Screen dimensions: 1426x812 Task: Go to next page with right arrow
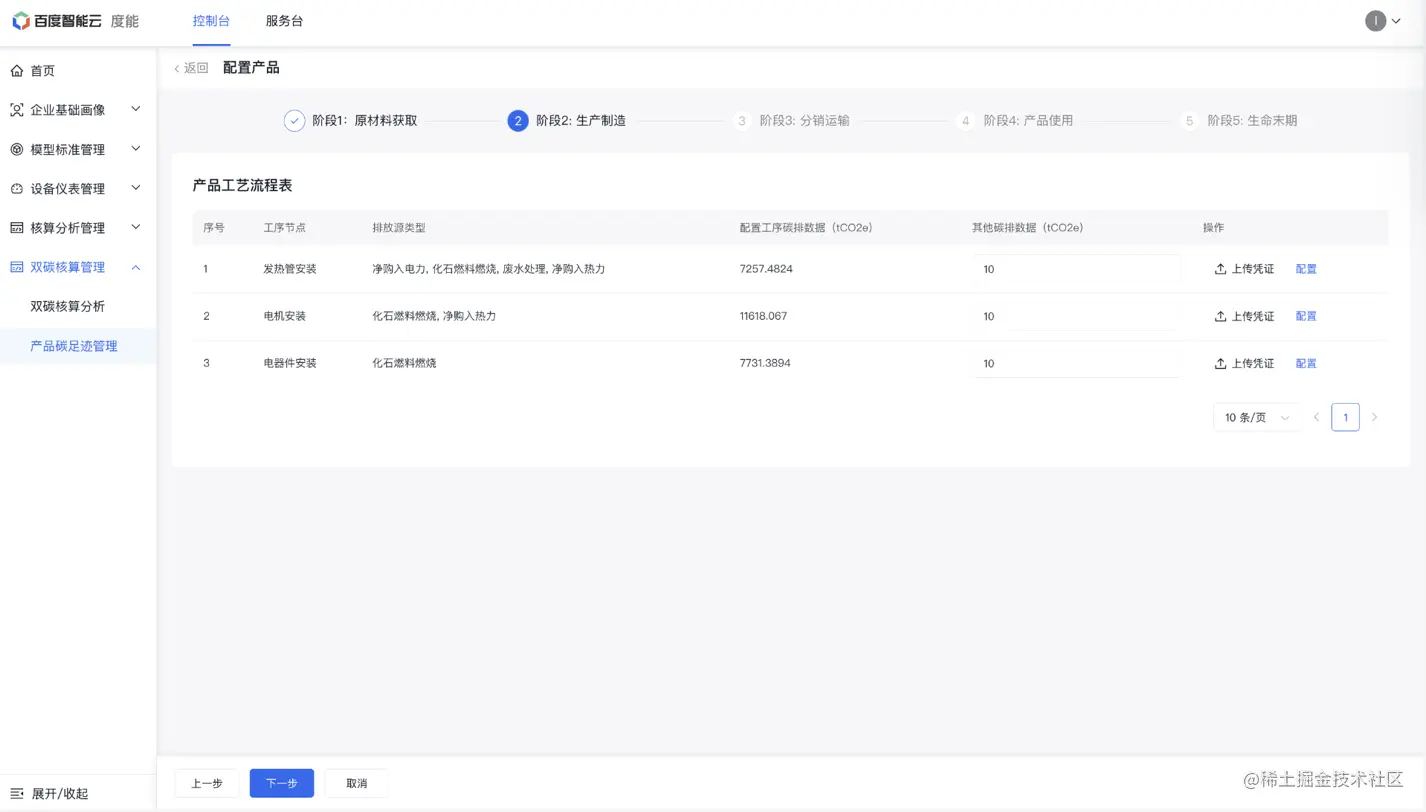[x=1375, y=417]
